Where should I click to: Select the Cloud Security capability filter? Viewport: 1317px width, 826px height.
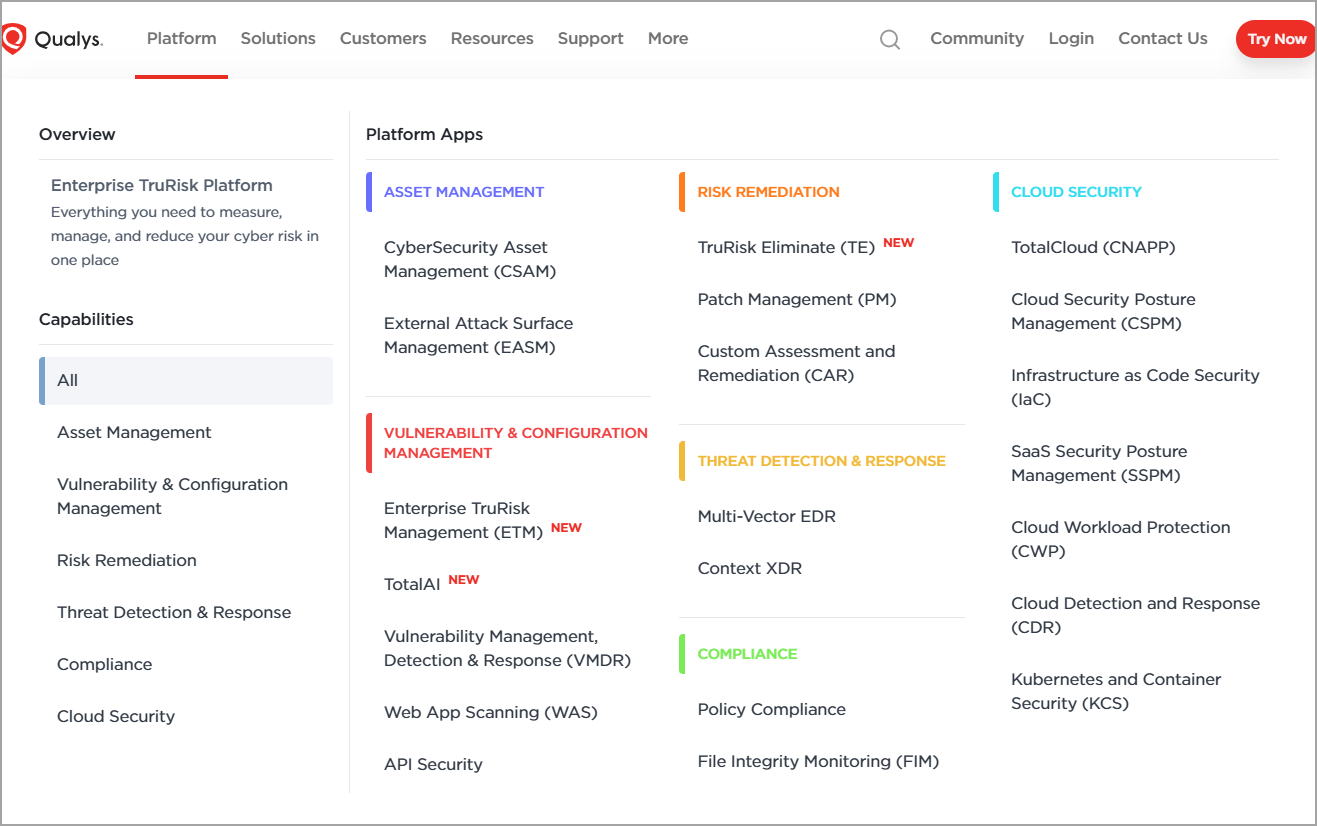(116, 716)
